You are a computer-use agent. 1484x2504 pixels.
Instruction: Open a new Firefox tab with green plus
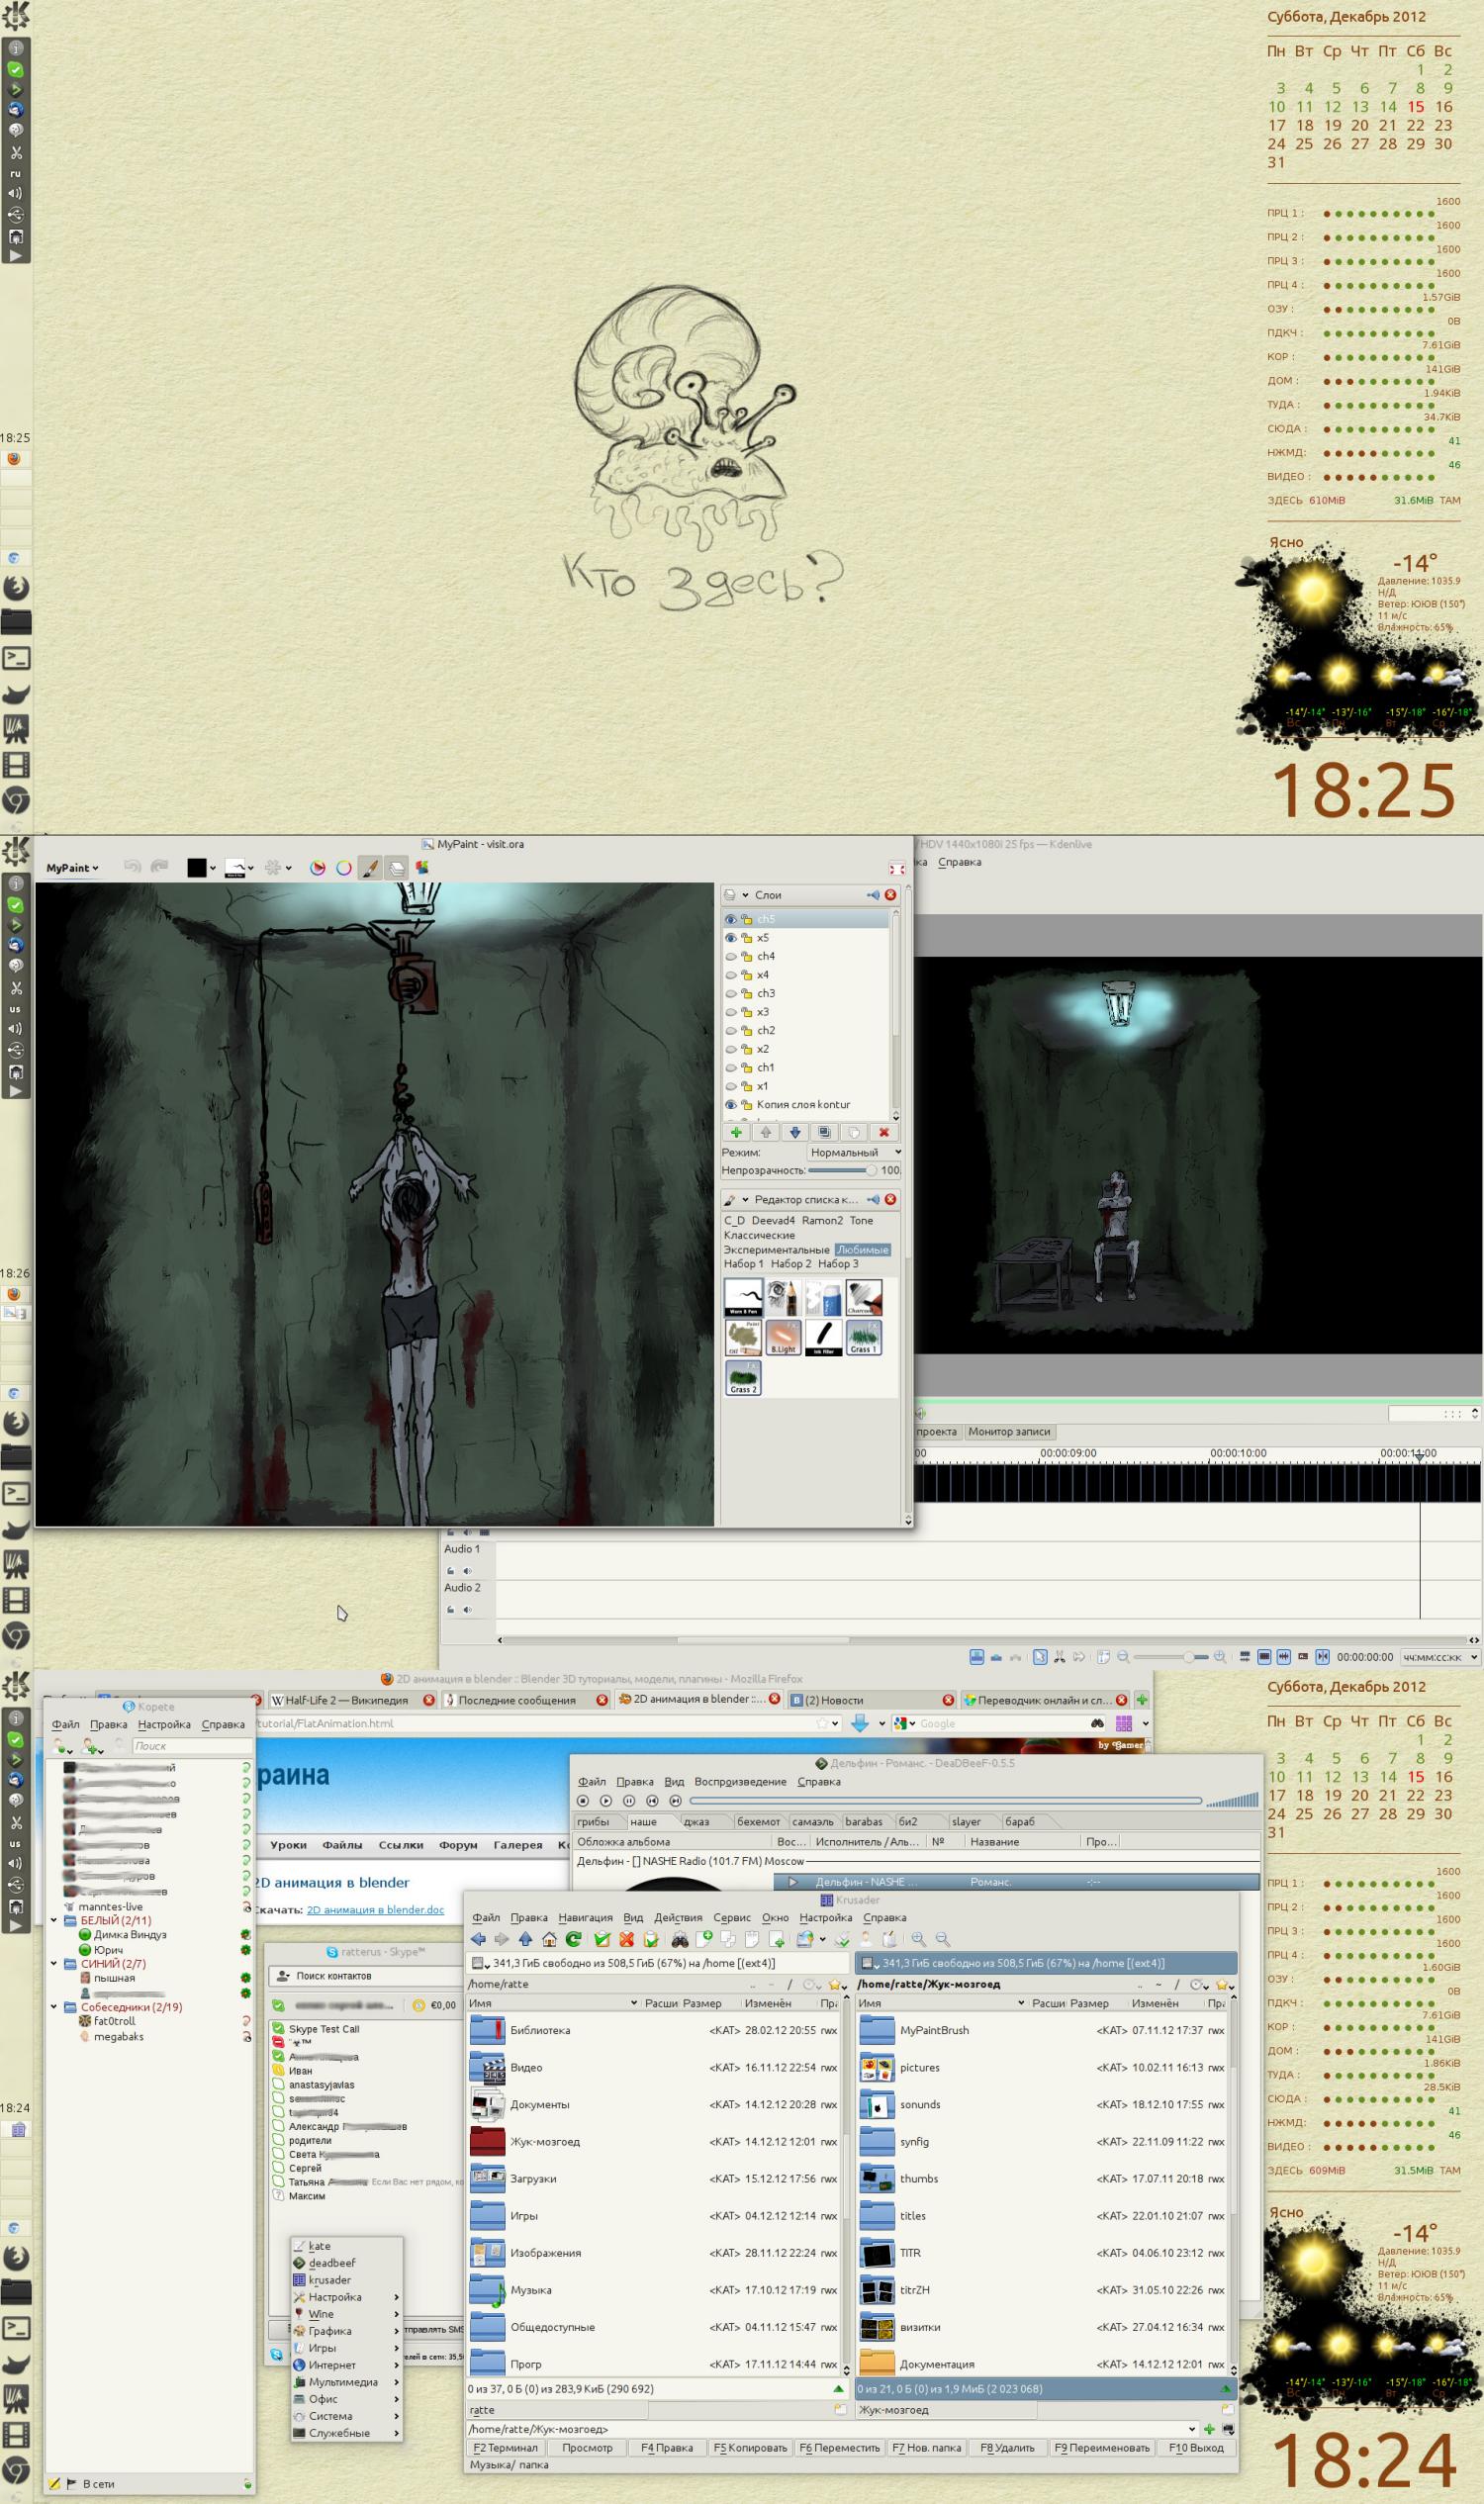click(x=1142, y=1700)
